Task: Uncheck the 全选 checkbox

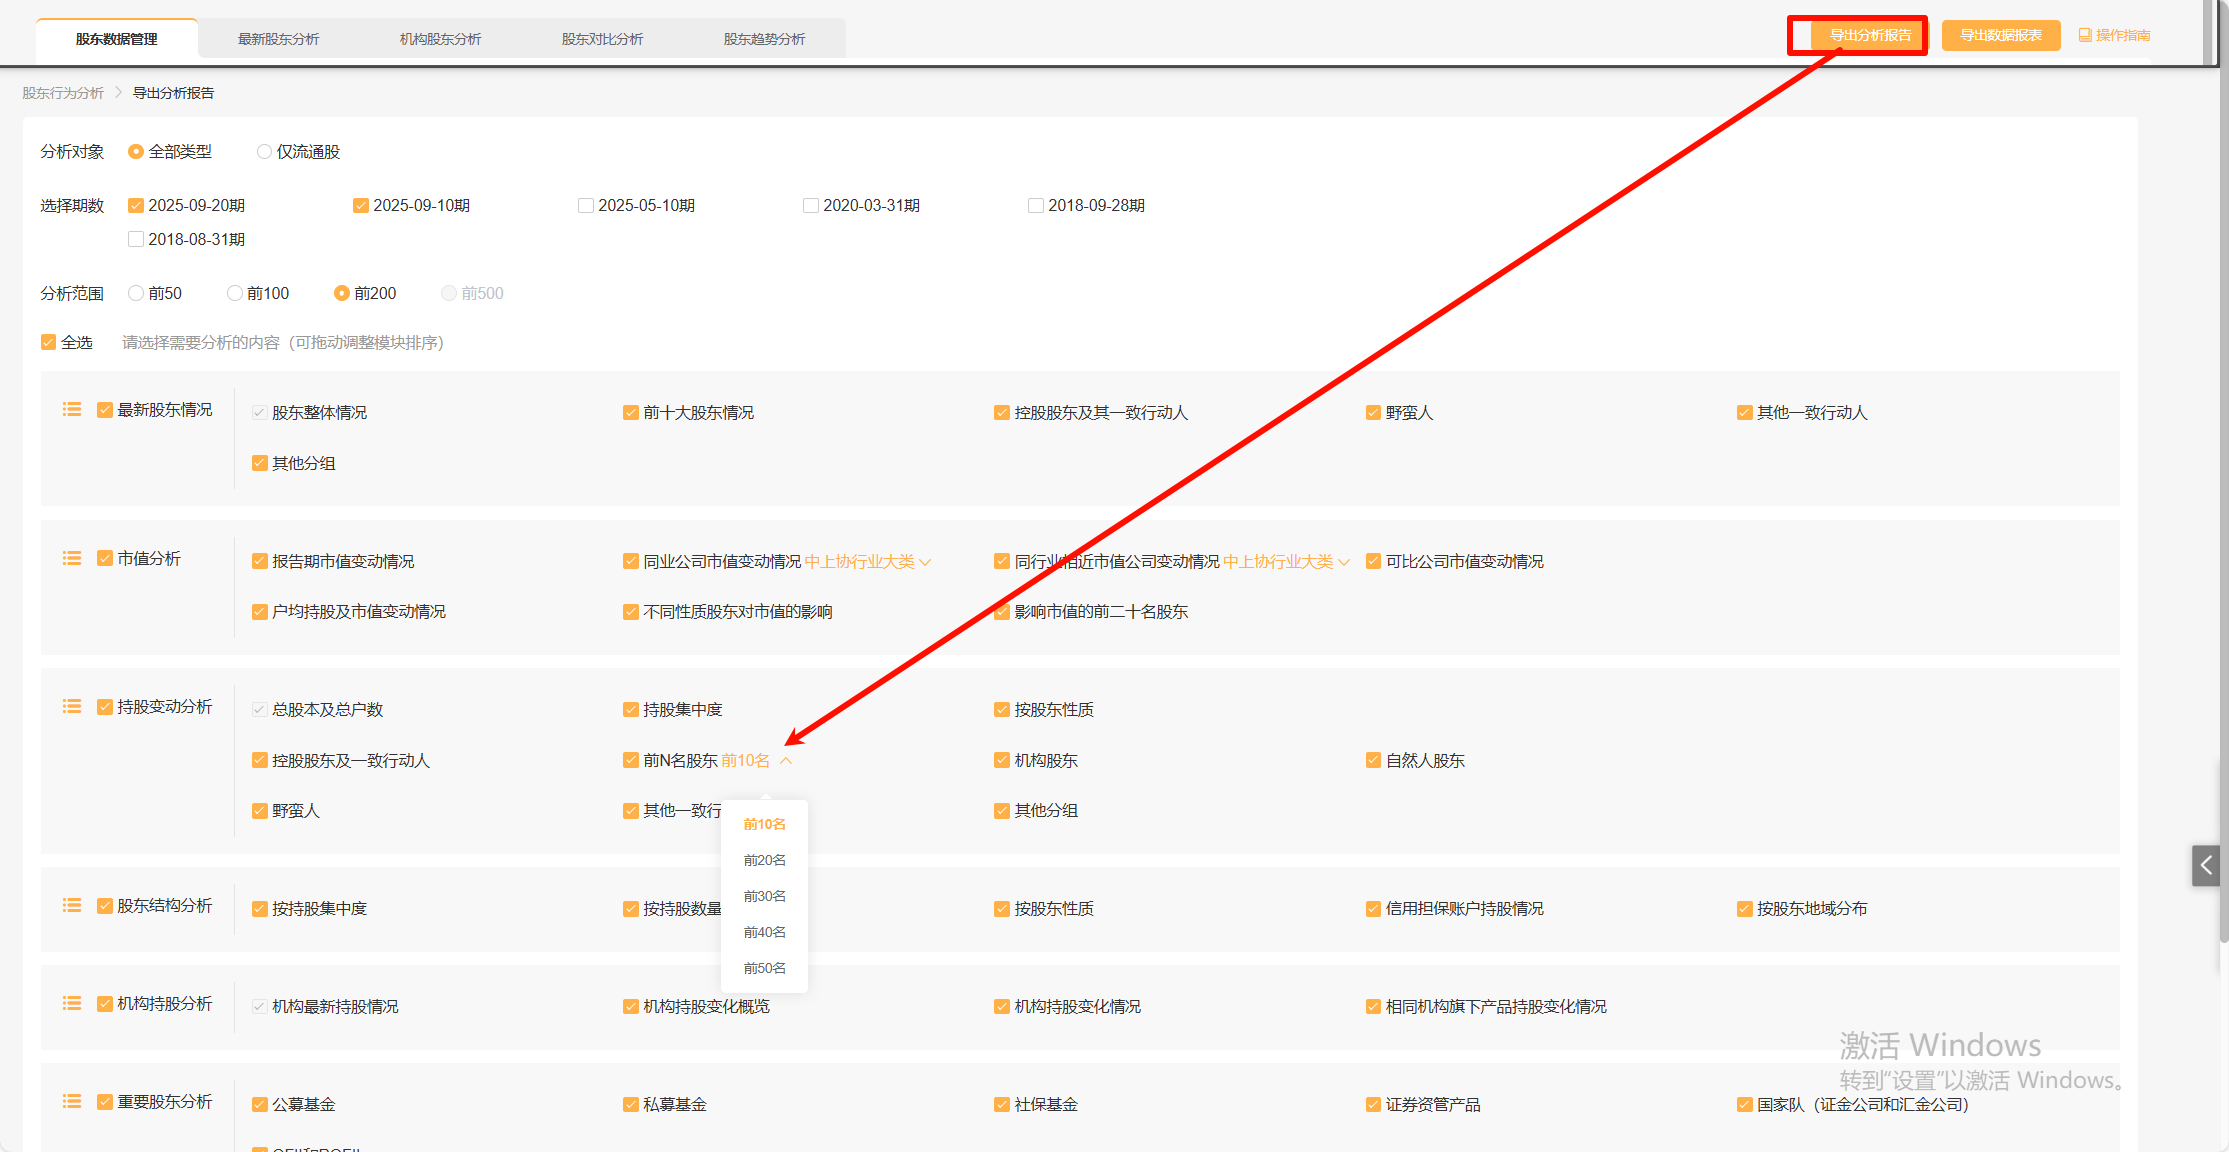Action: [x=48, y=342]
